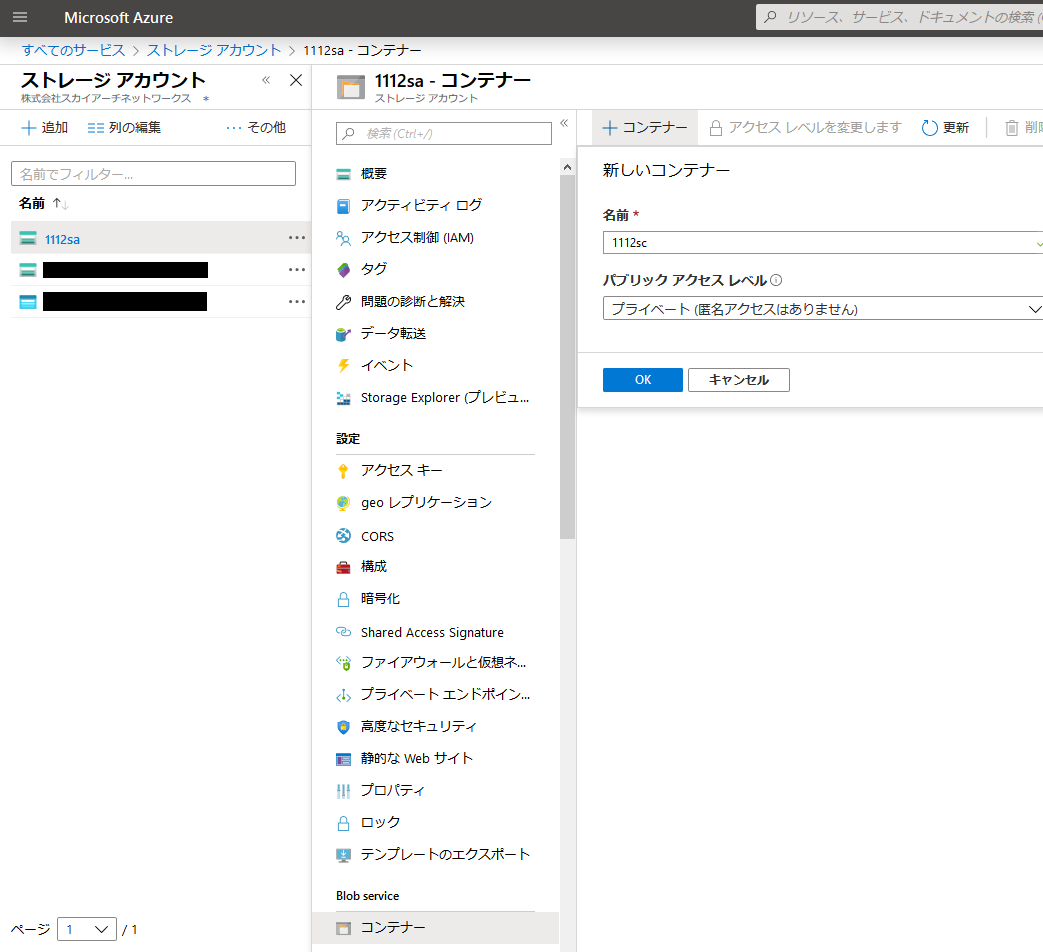Open the Azure portal hamburger menu
This screenshot has width=1043, height=952.
(20, 17)
